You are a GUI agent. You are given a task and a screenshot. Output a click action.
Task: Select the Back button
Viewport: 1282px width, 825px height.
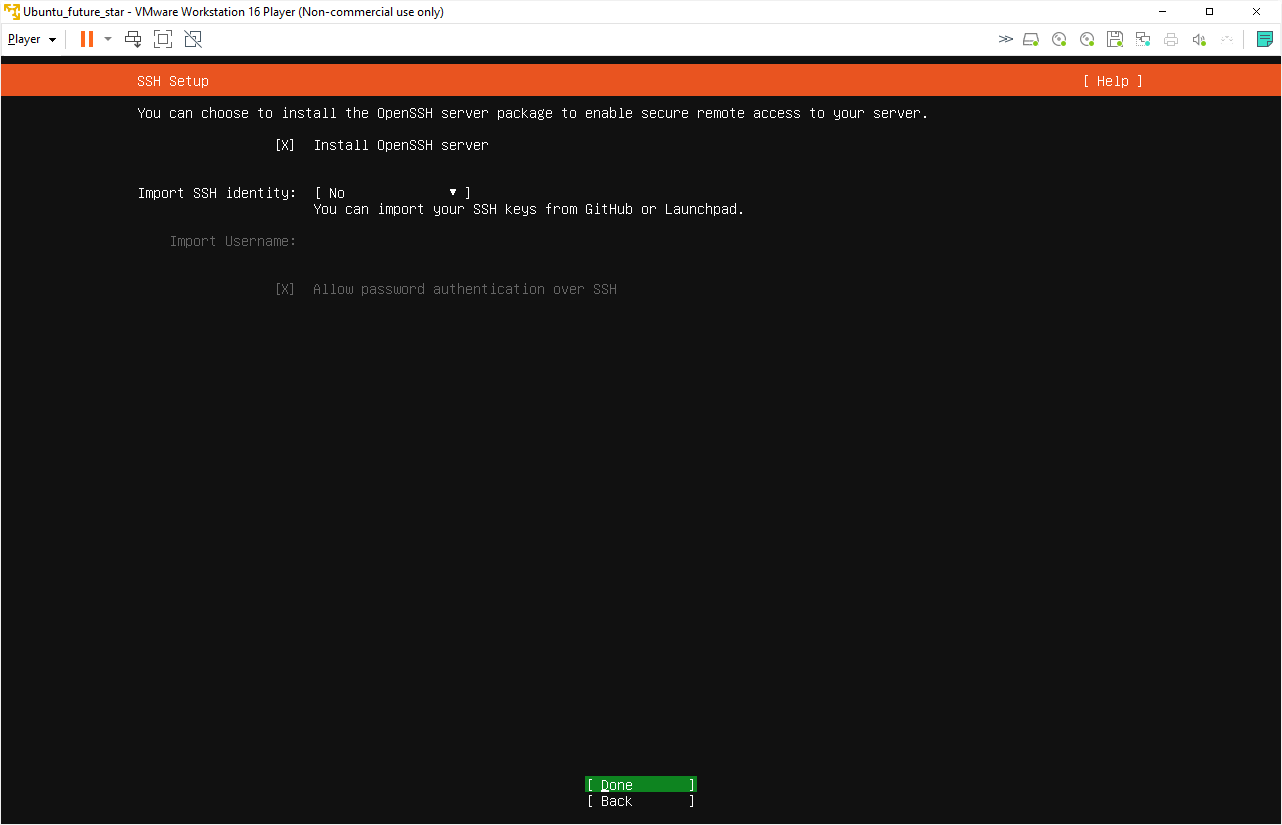pos(641,801)
